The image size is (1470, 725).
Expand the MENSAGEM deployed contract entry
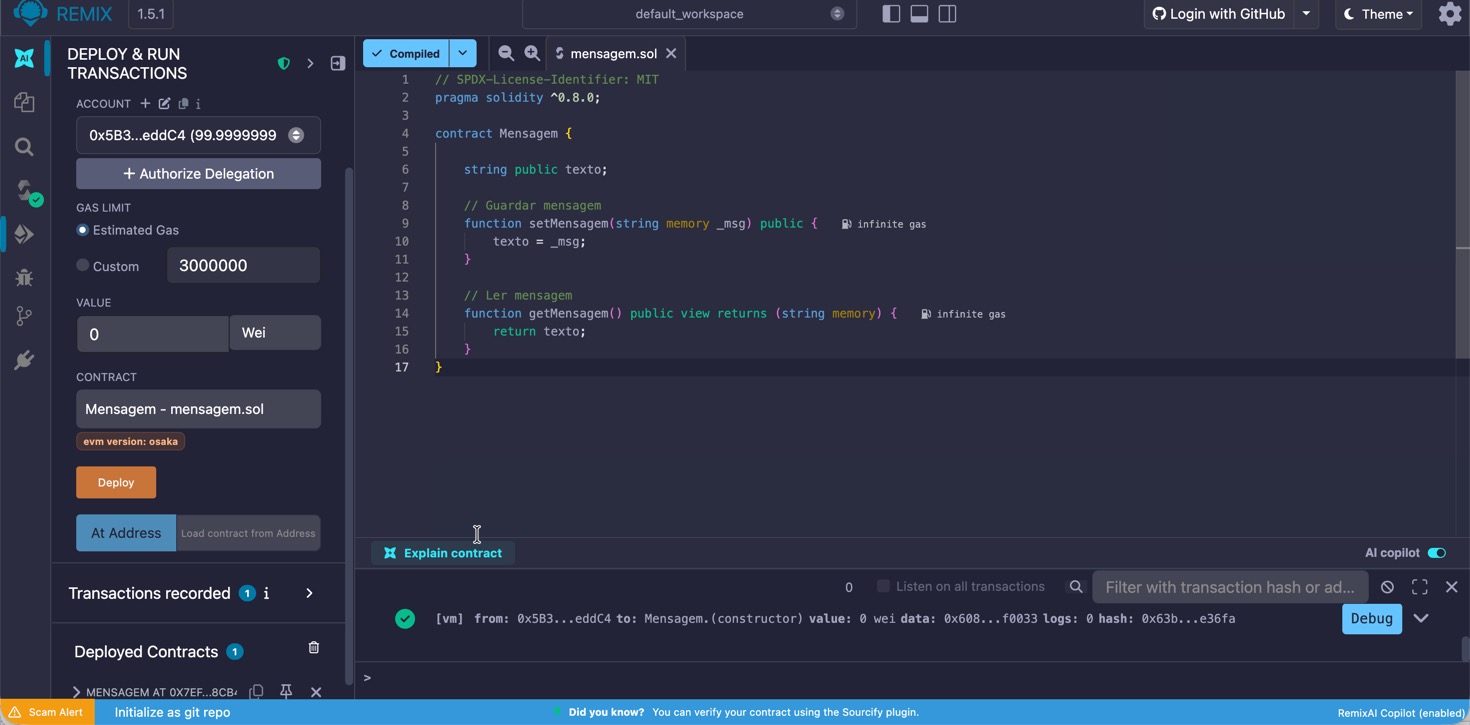pos(76,692)
